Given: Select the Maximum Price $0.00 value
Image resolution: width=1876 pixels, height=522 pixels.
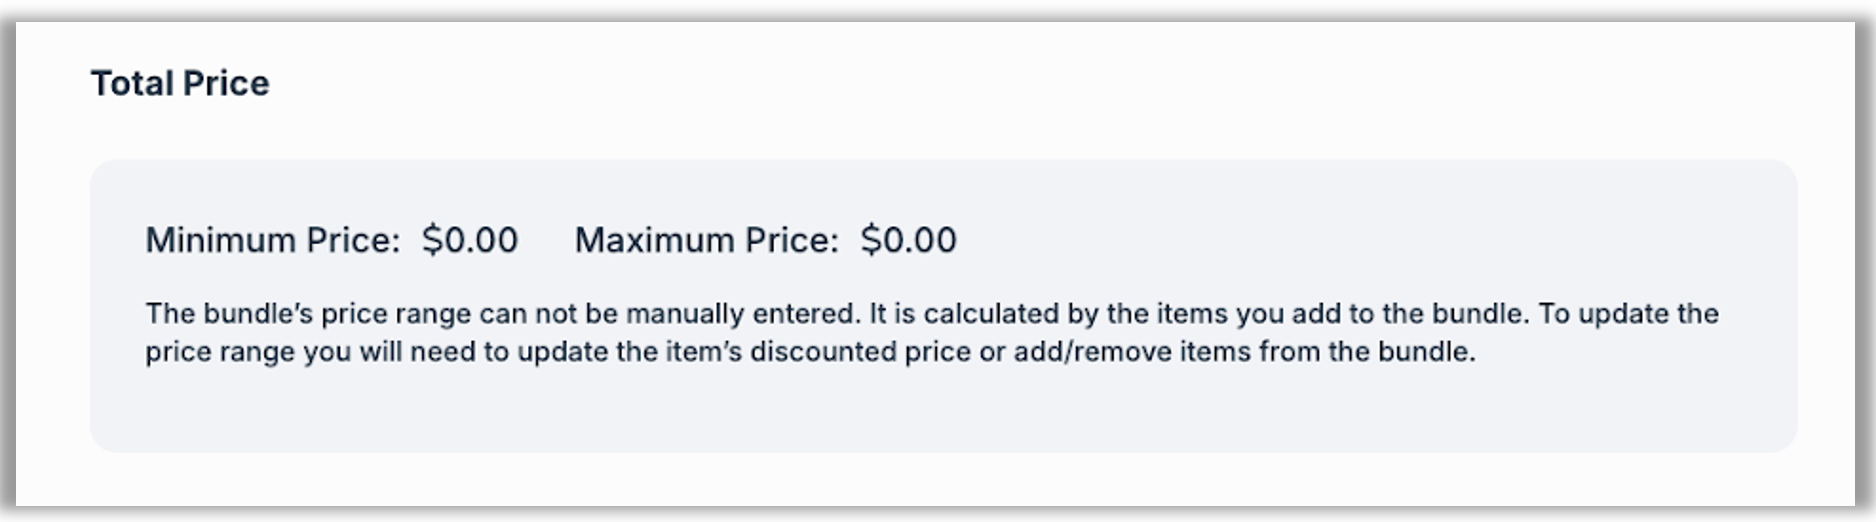Looking at the screenshot, I should click(908, 240).
